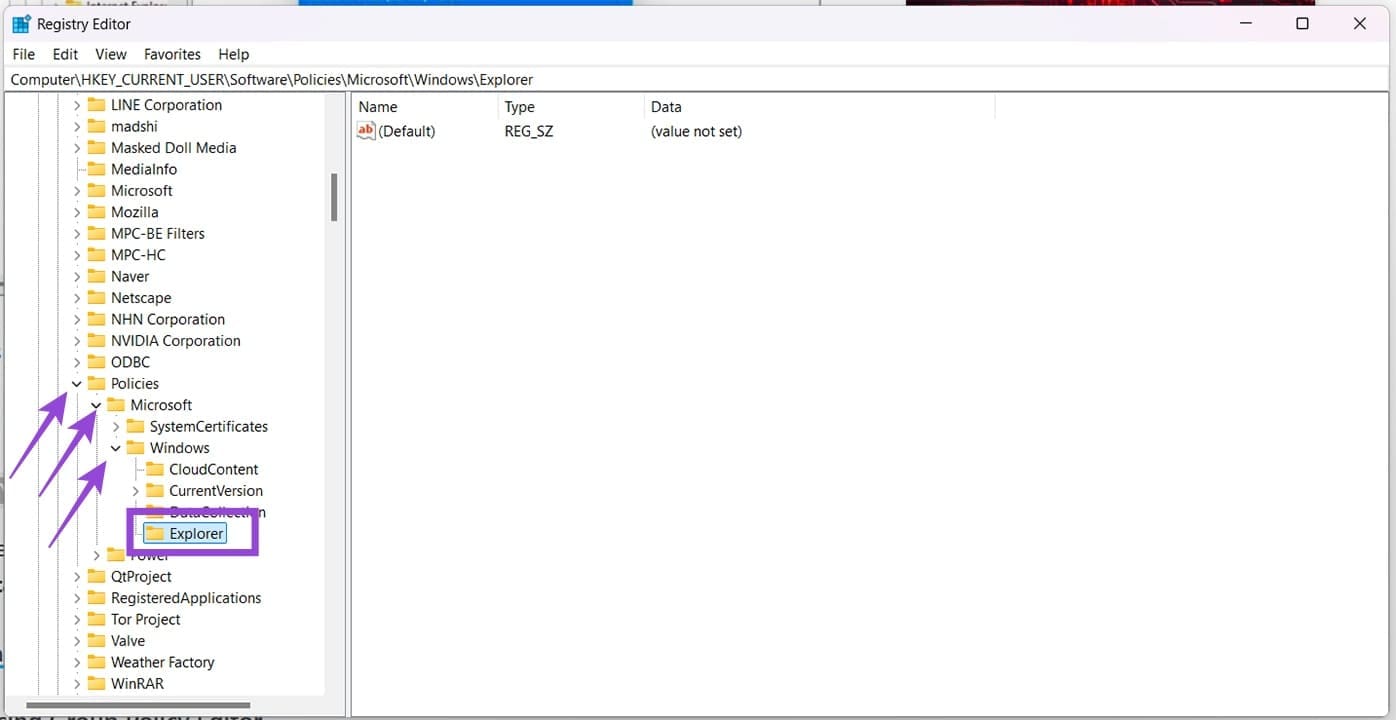Select the ODBC folder icon
This screenshot has height=720, width=1396.
[96, 362]
